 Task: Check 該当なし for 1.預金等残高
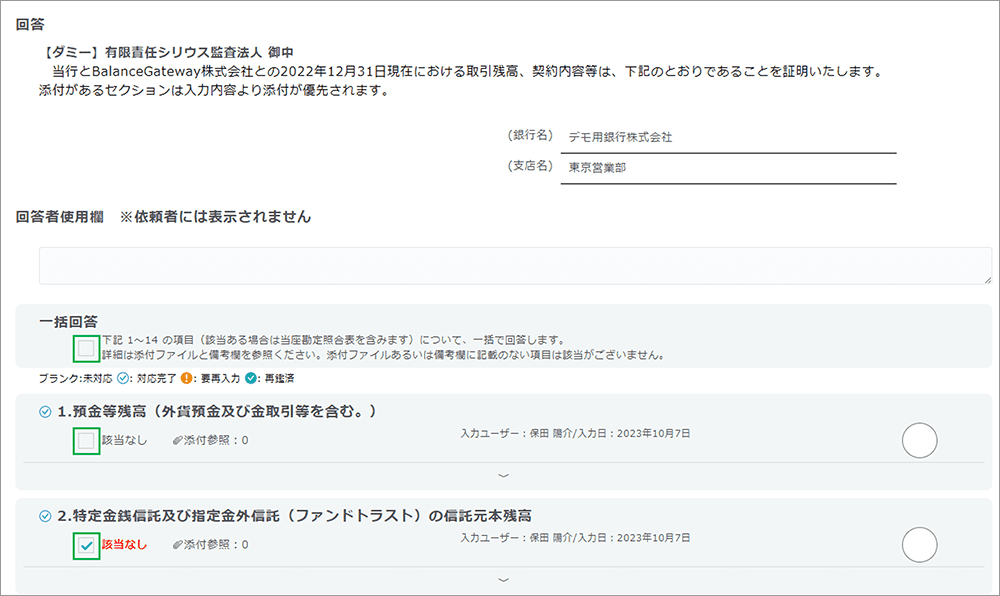[87, 440]
